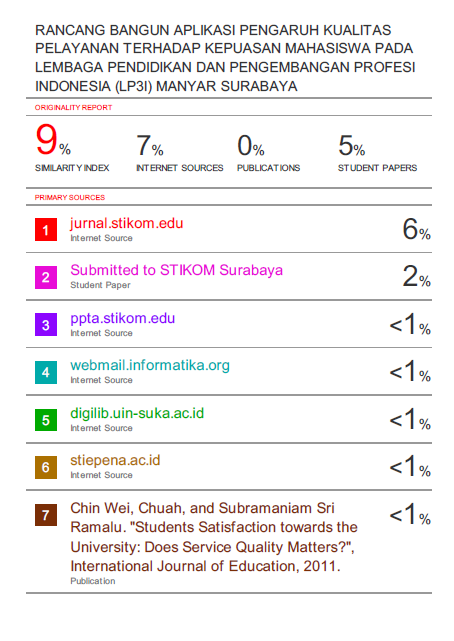Open Submitted to STIKOM Surabaya source
The image size is (454, 641).
(177, 270)
